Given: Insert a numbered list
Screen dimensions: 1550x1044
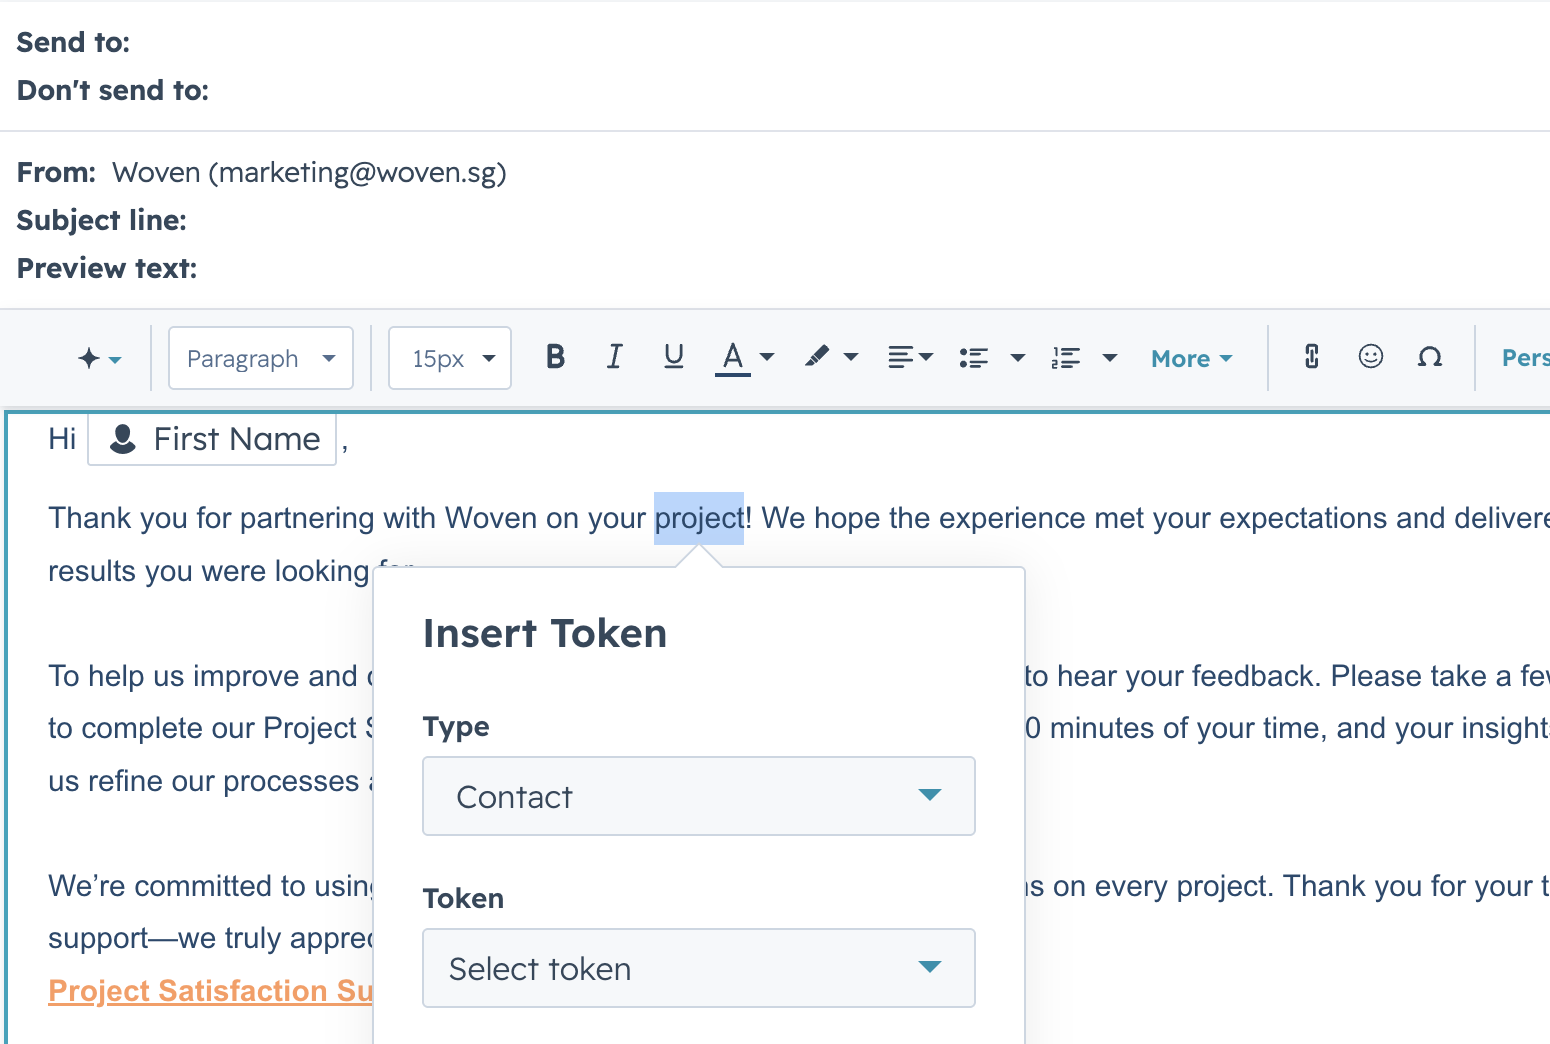Looking at the screenshot, I should click(x=1066, y=358).
